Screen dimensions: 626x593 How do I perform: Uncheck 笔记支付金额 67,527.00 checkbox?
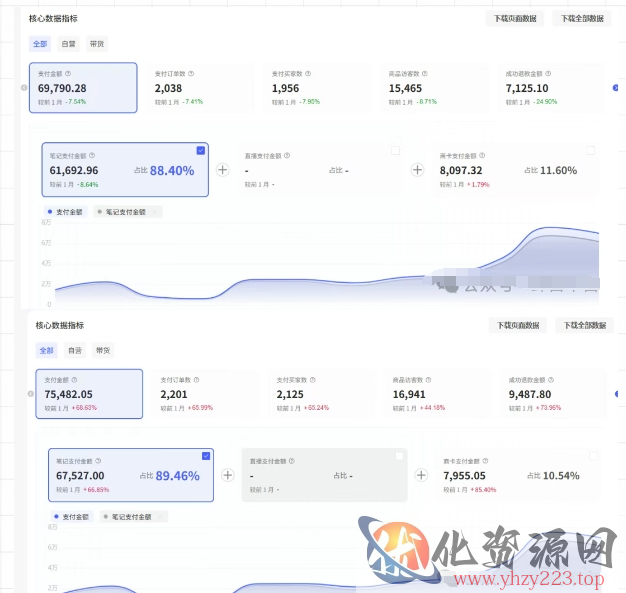[206, 456]
